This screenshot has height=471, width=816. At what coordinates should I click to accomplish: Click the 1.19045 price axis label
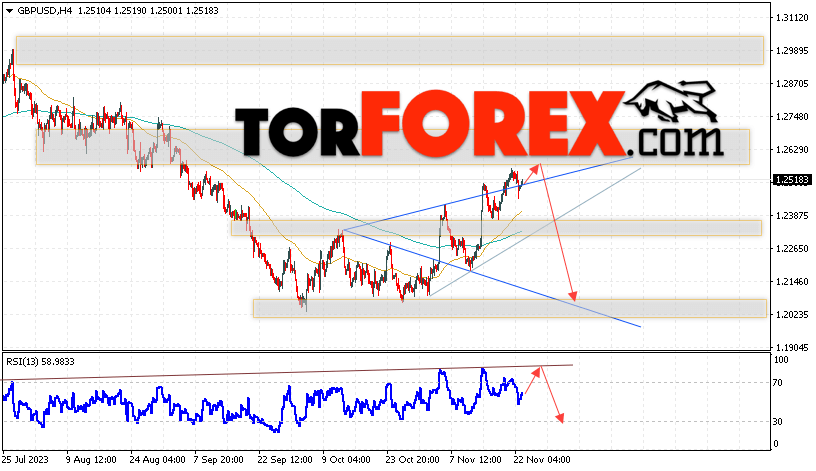coord(792,348)
